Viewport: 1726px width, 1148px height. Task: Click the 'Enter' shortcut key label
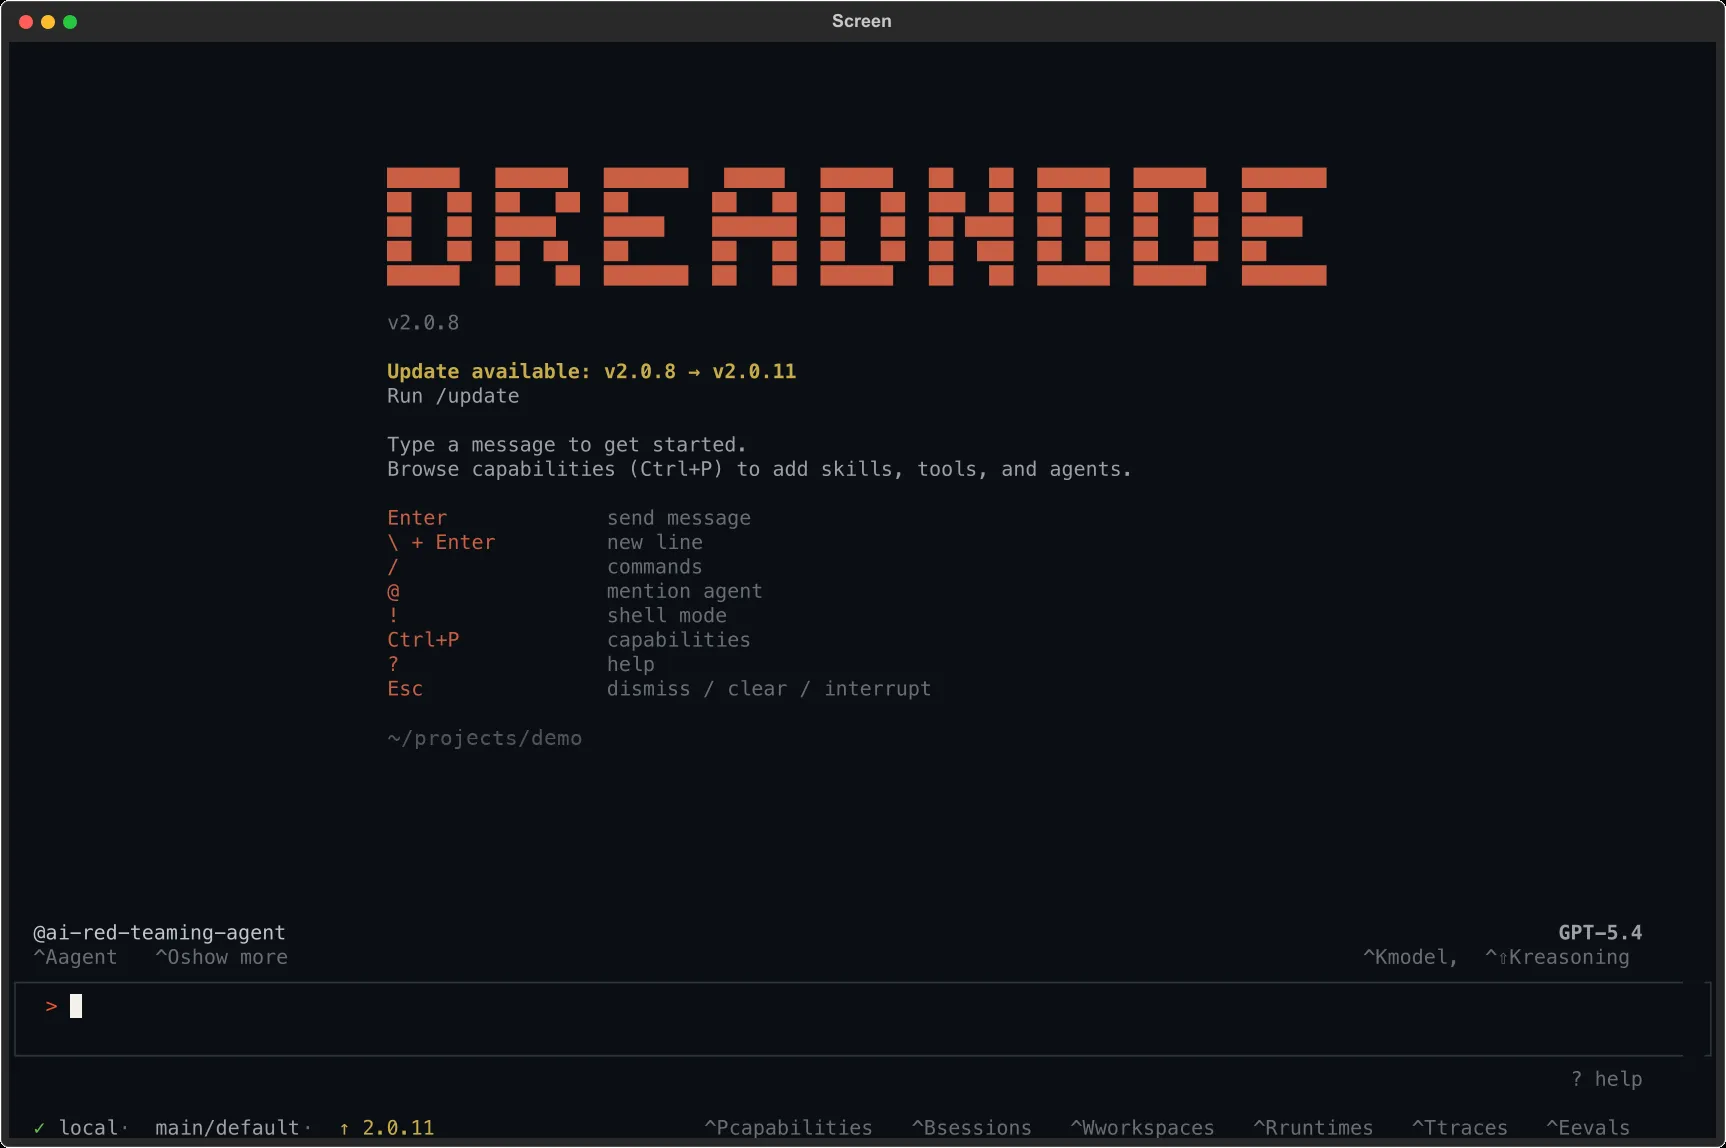(x=417, y=518)
